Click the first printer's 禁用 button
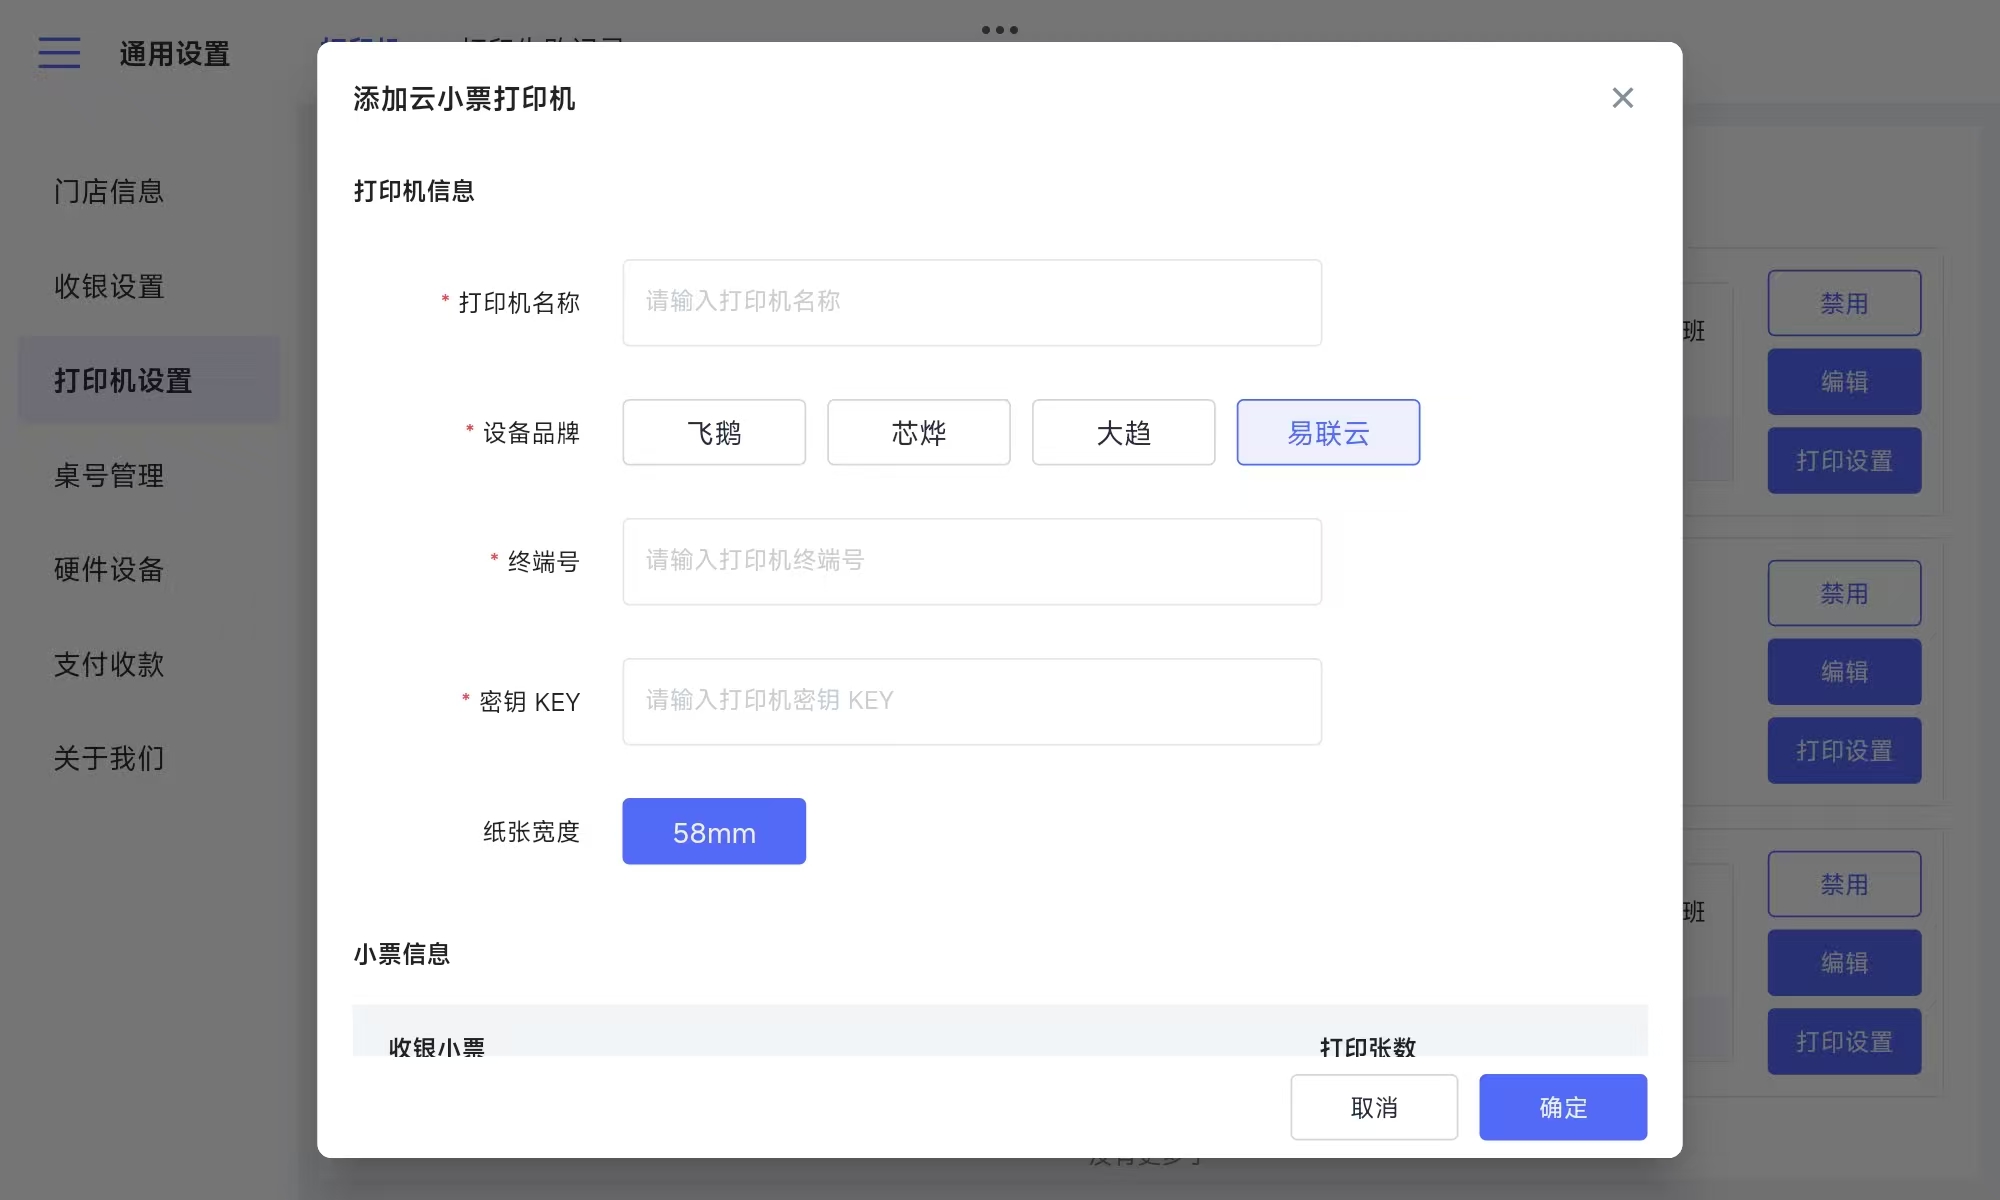Screen dimensions: 2000x1200 coord(1843,303)
